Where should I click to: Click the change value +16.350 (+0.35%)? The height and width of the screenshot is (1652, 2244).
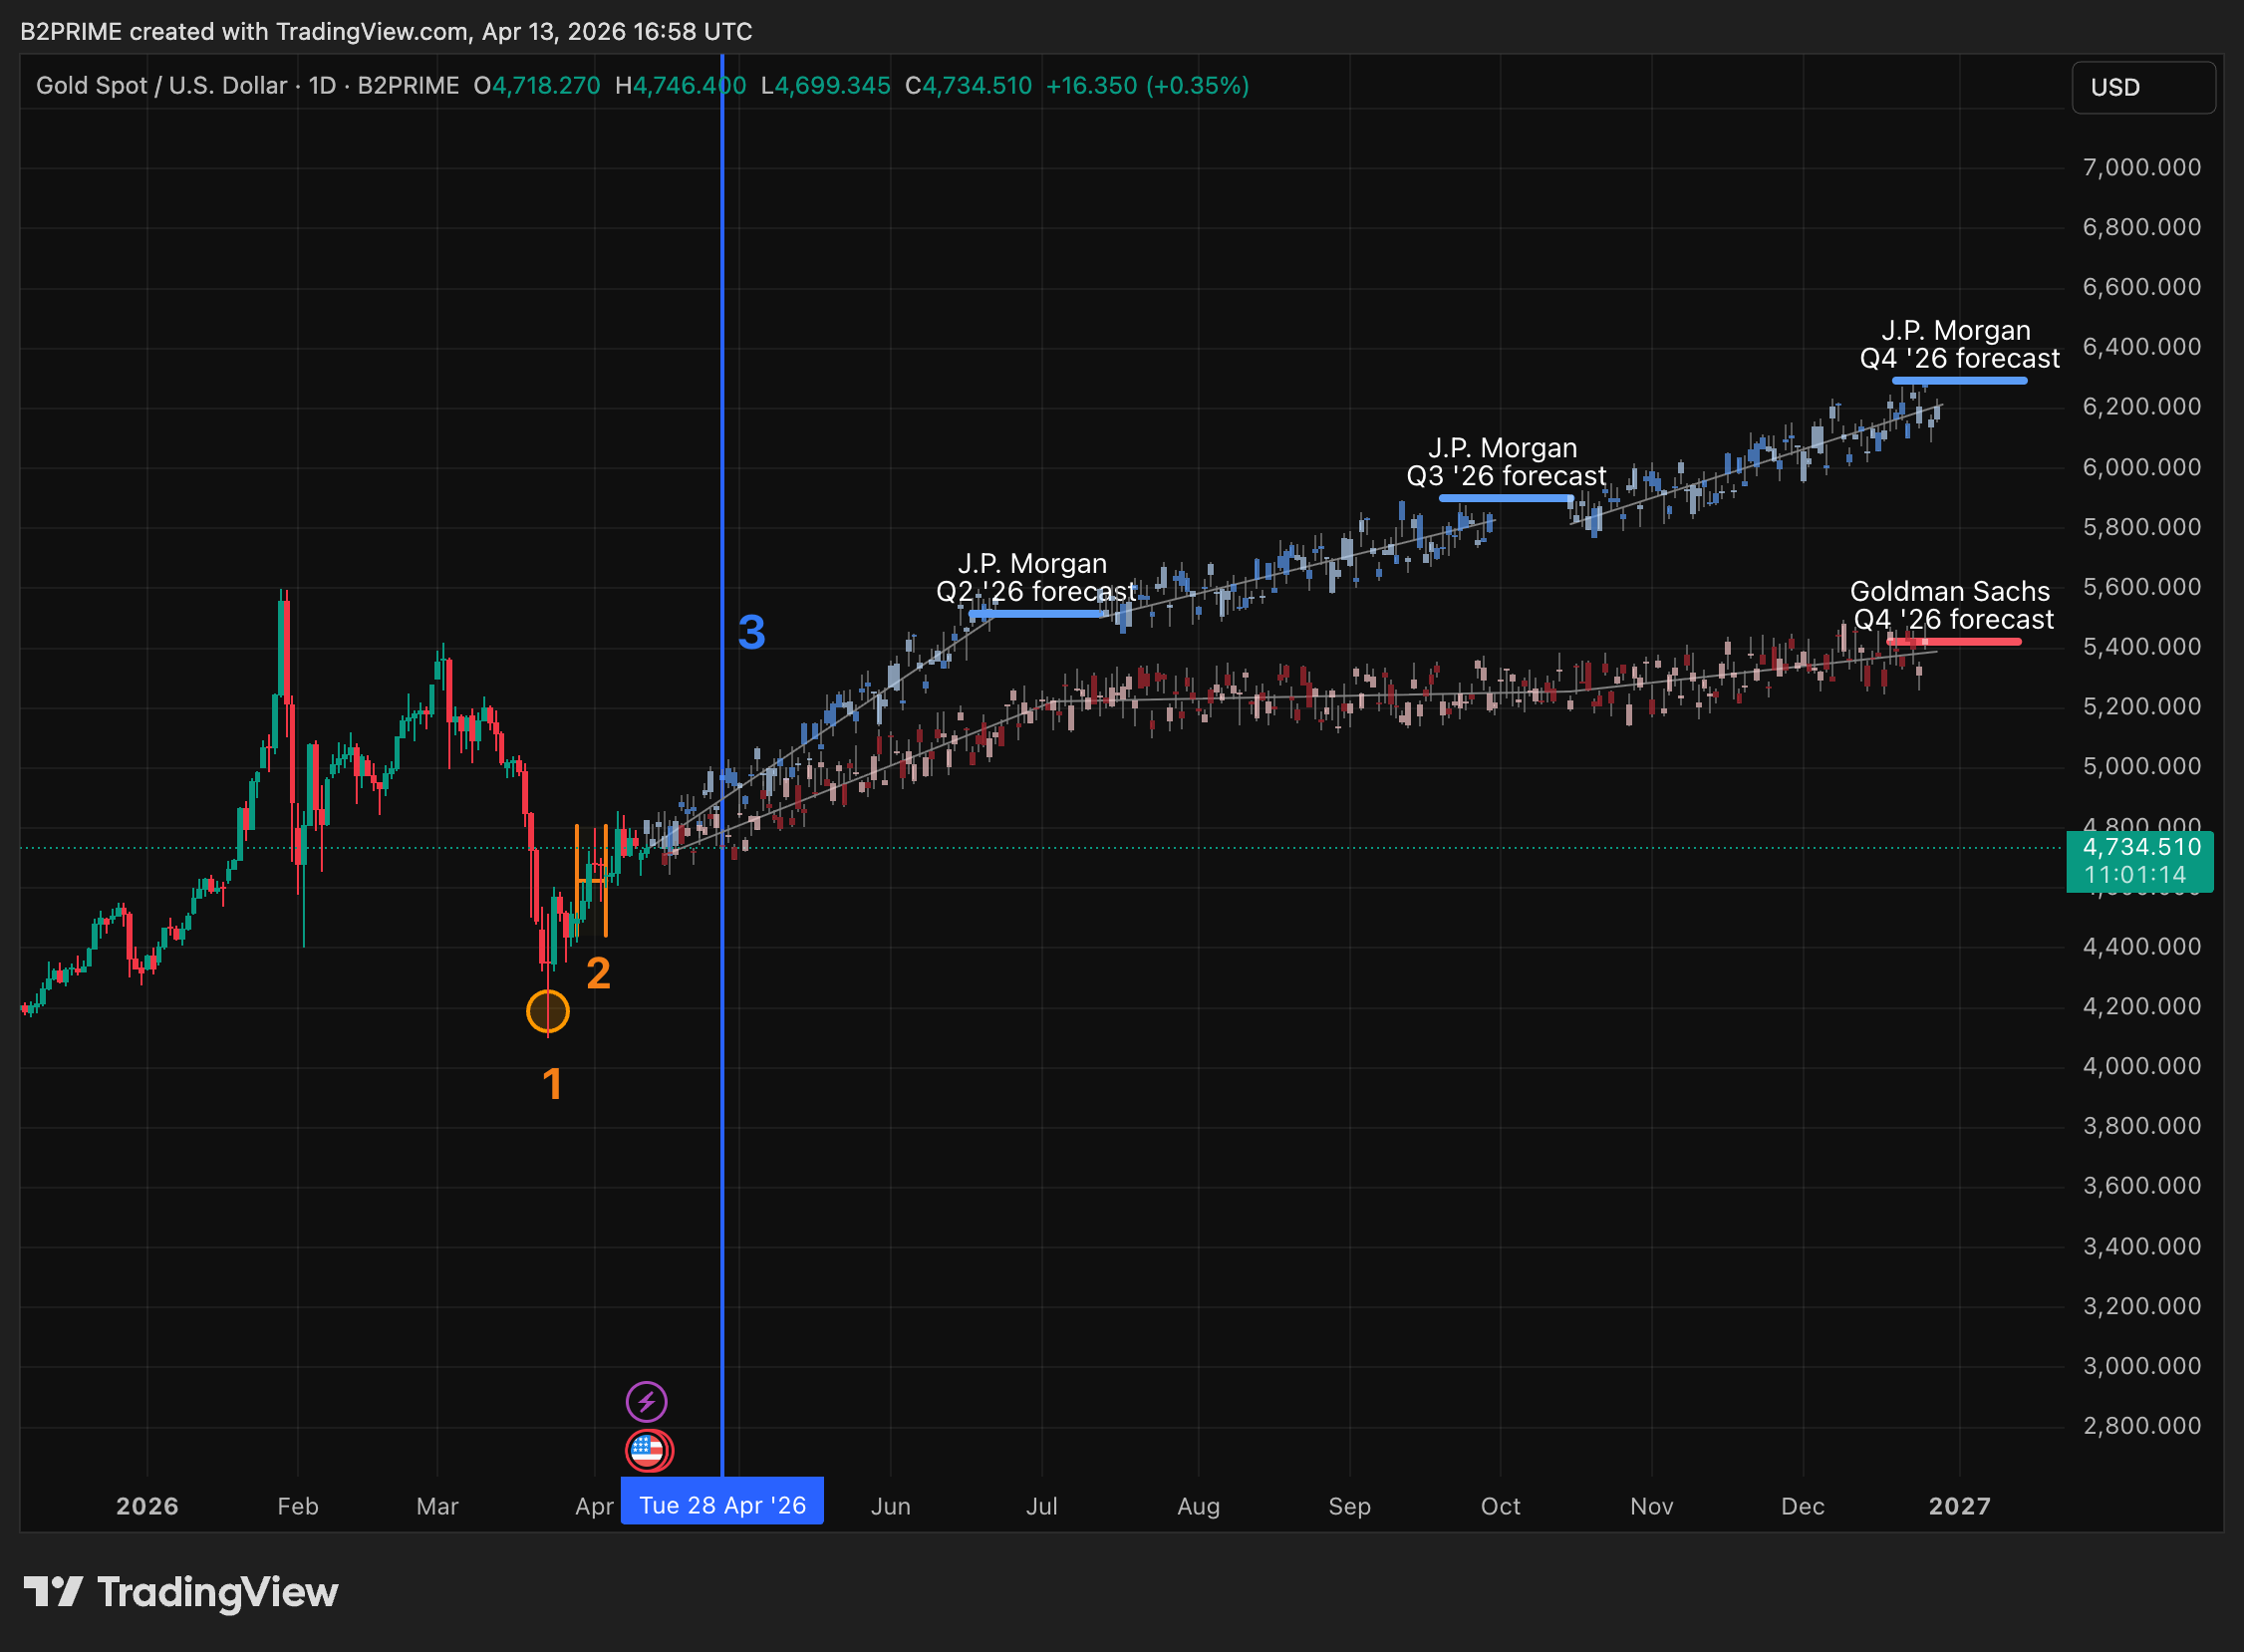pos(1148,86)
